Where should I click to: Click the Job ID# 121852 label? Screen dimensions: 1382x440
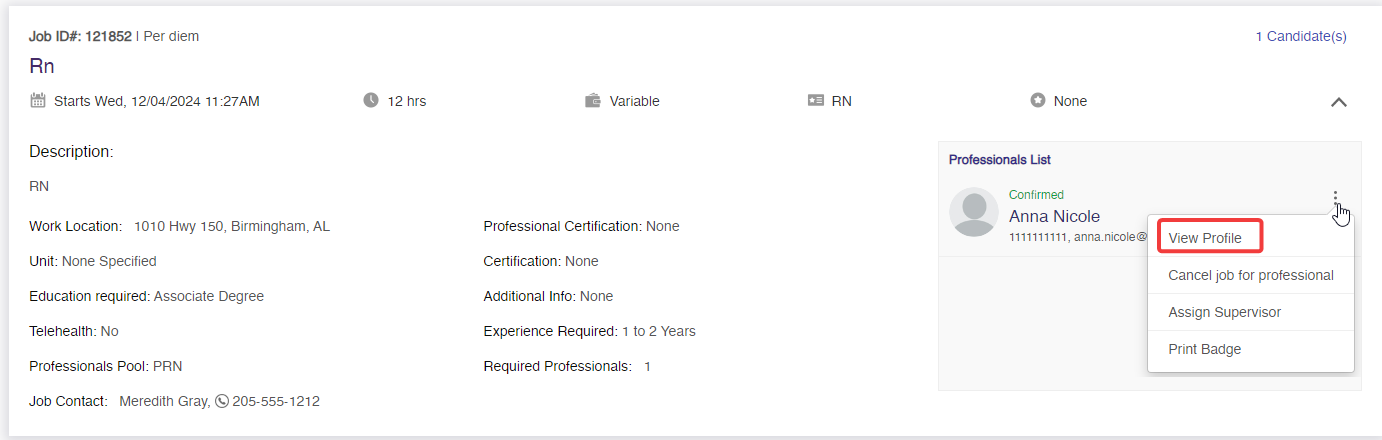[80, 36]
